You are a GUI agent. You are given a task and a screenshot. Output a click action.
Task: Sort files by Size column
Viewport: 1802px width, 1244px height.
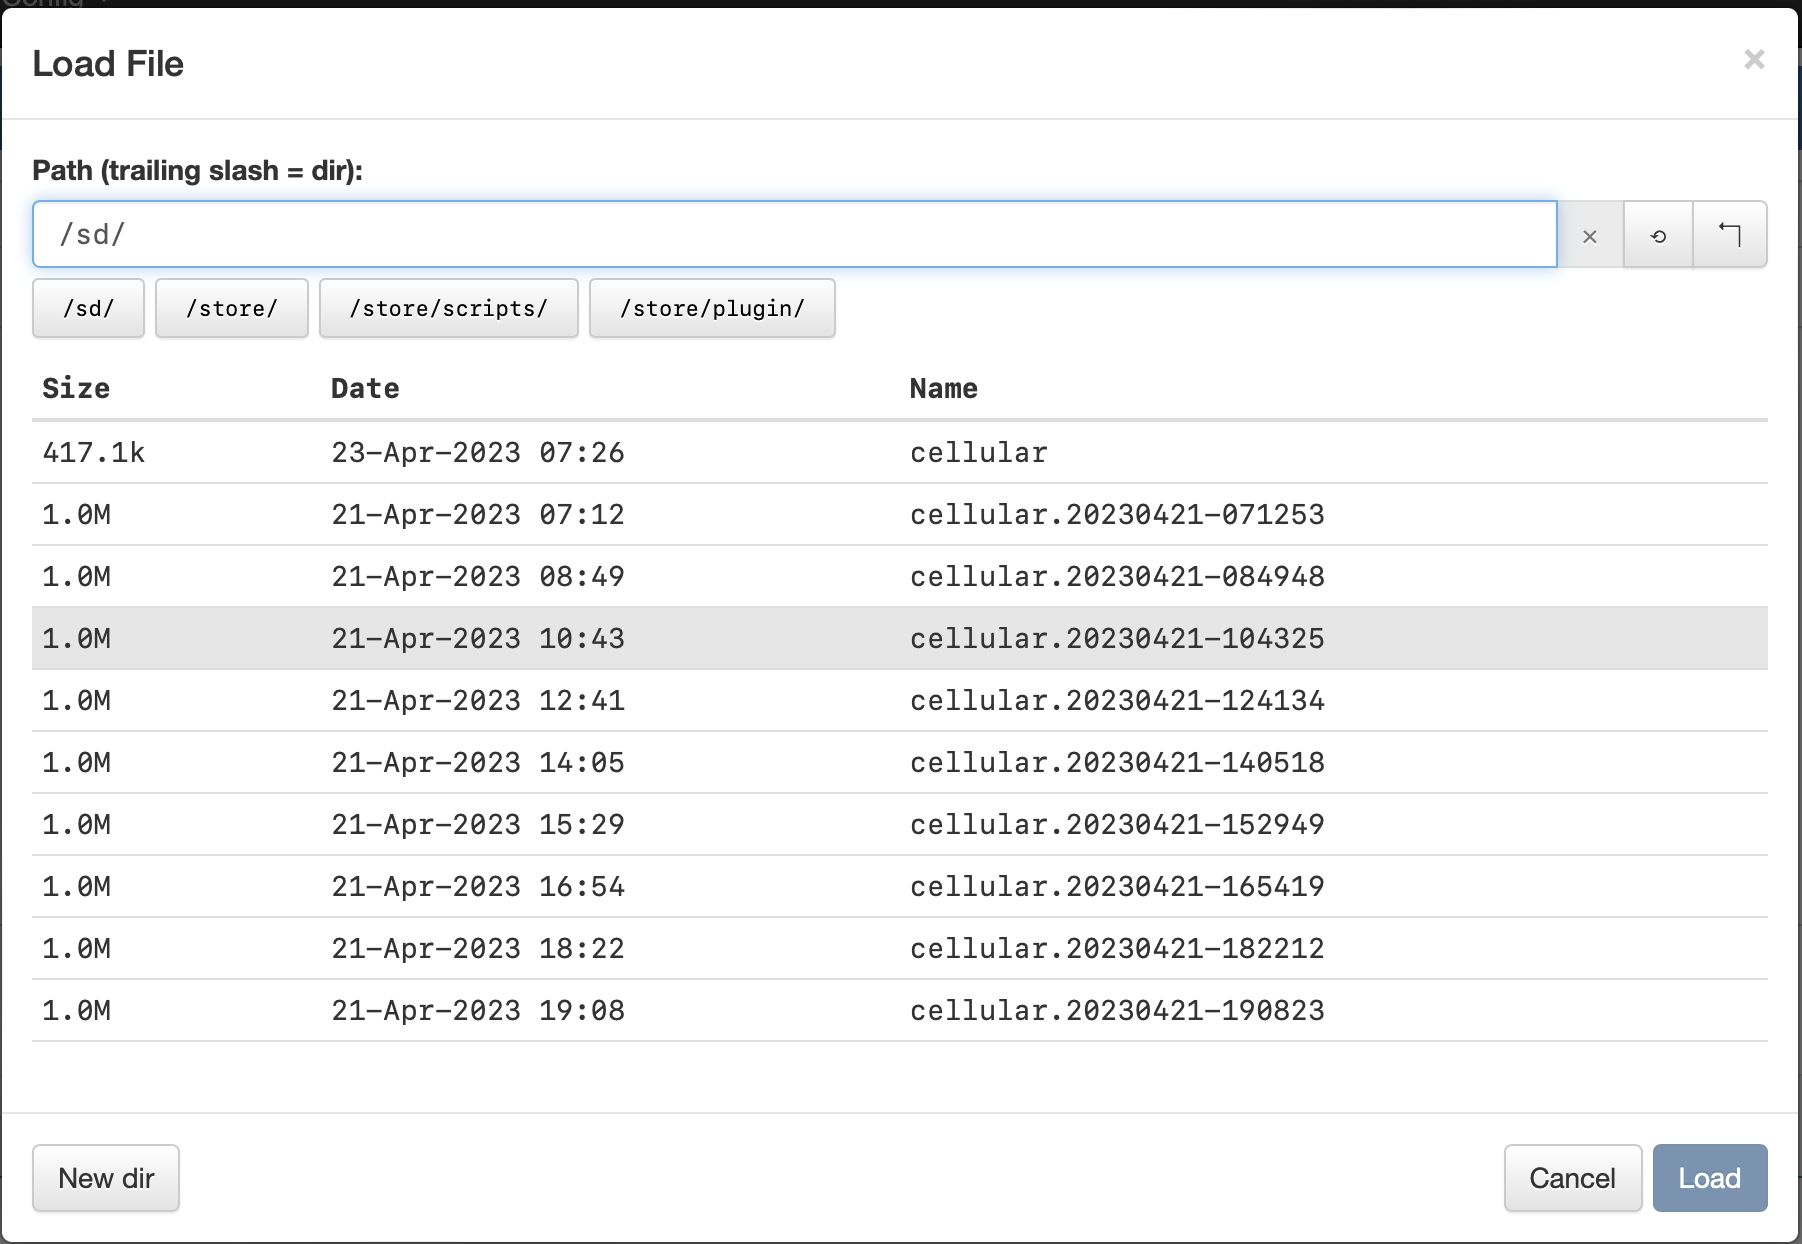(x=76, y=389)
